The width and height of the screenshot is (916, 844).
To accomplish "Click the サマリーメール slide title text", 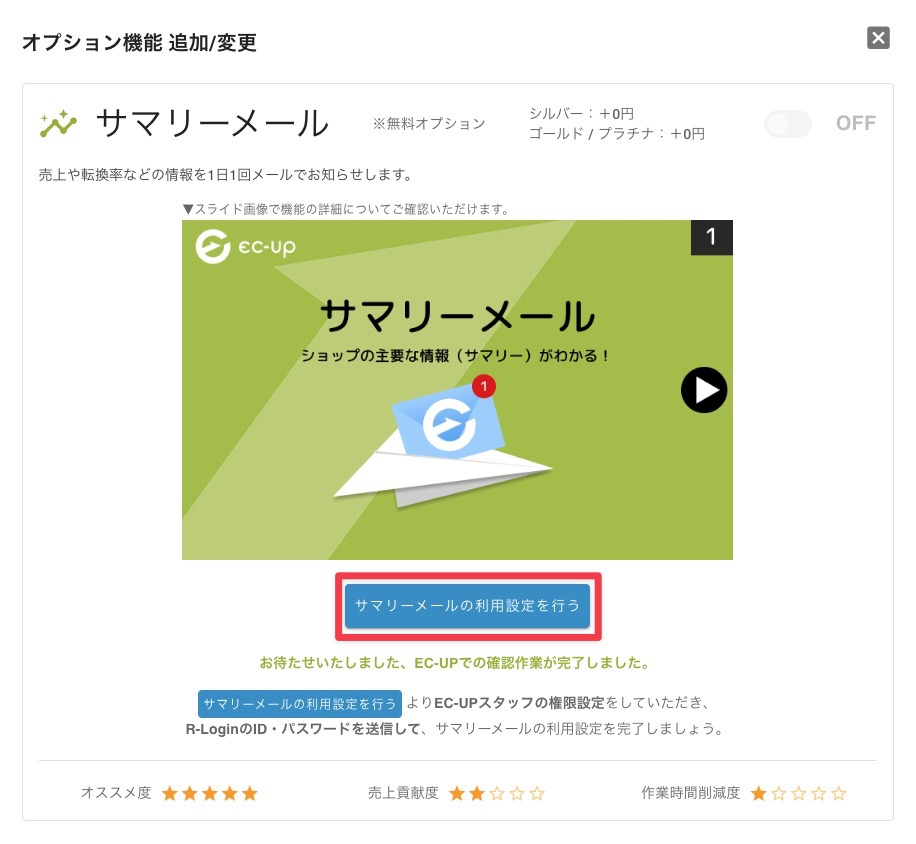I will (457, 316).
